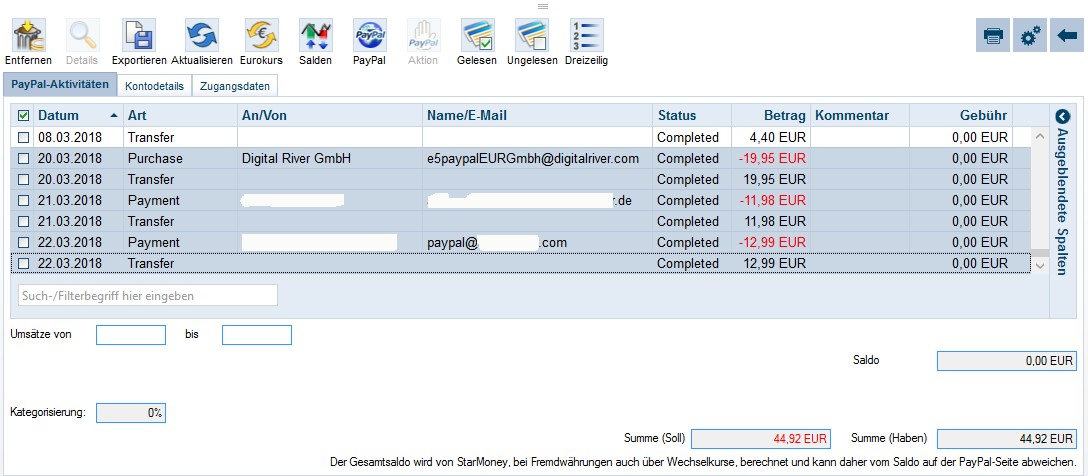Open the Zugangsdaten tab
1088x476 pixels.
(x=234, y=86)
